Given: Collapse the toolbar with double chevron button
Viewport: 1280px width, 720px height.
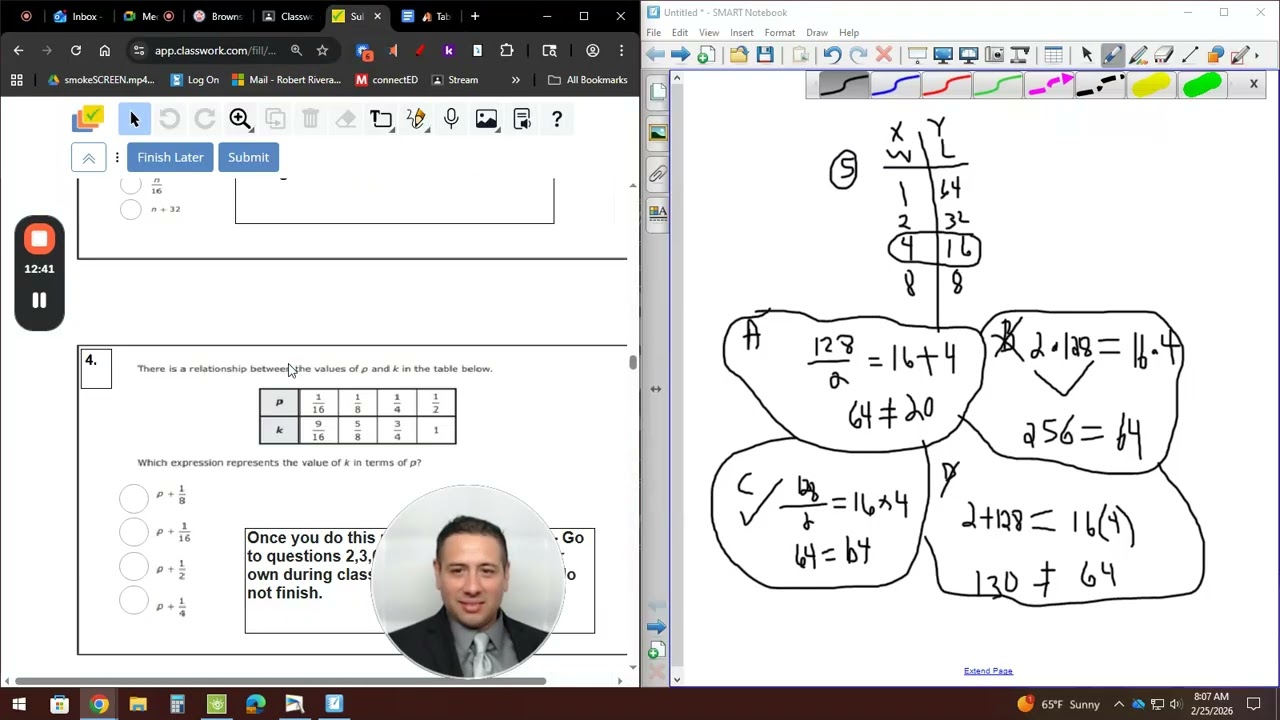Looking at the screenshot, I should [88, 157].
